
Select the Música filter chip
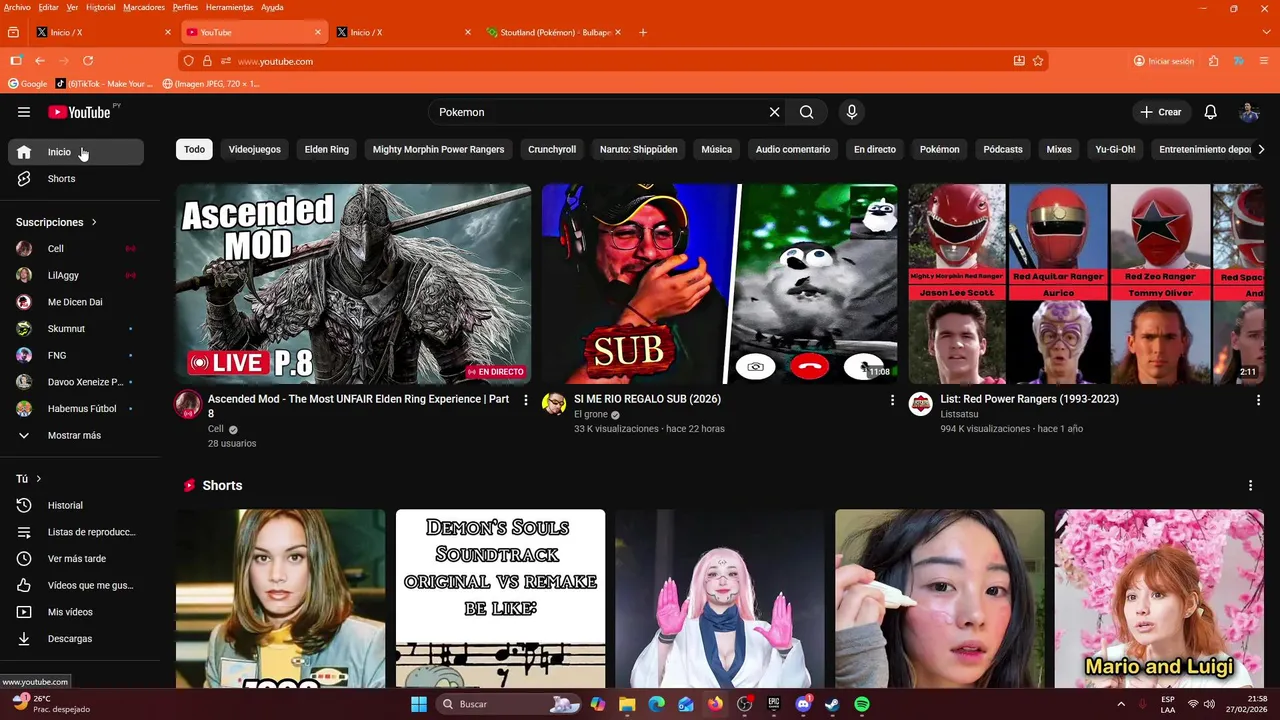click(717, 150)
